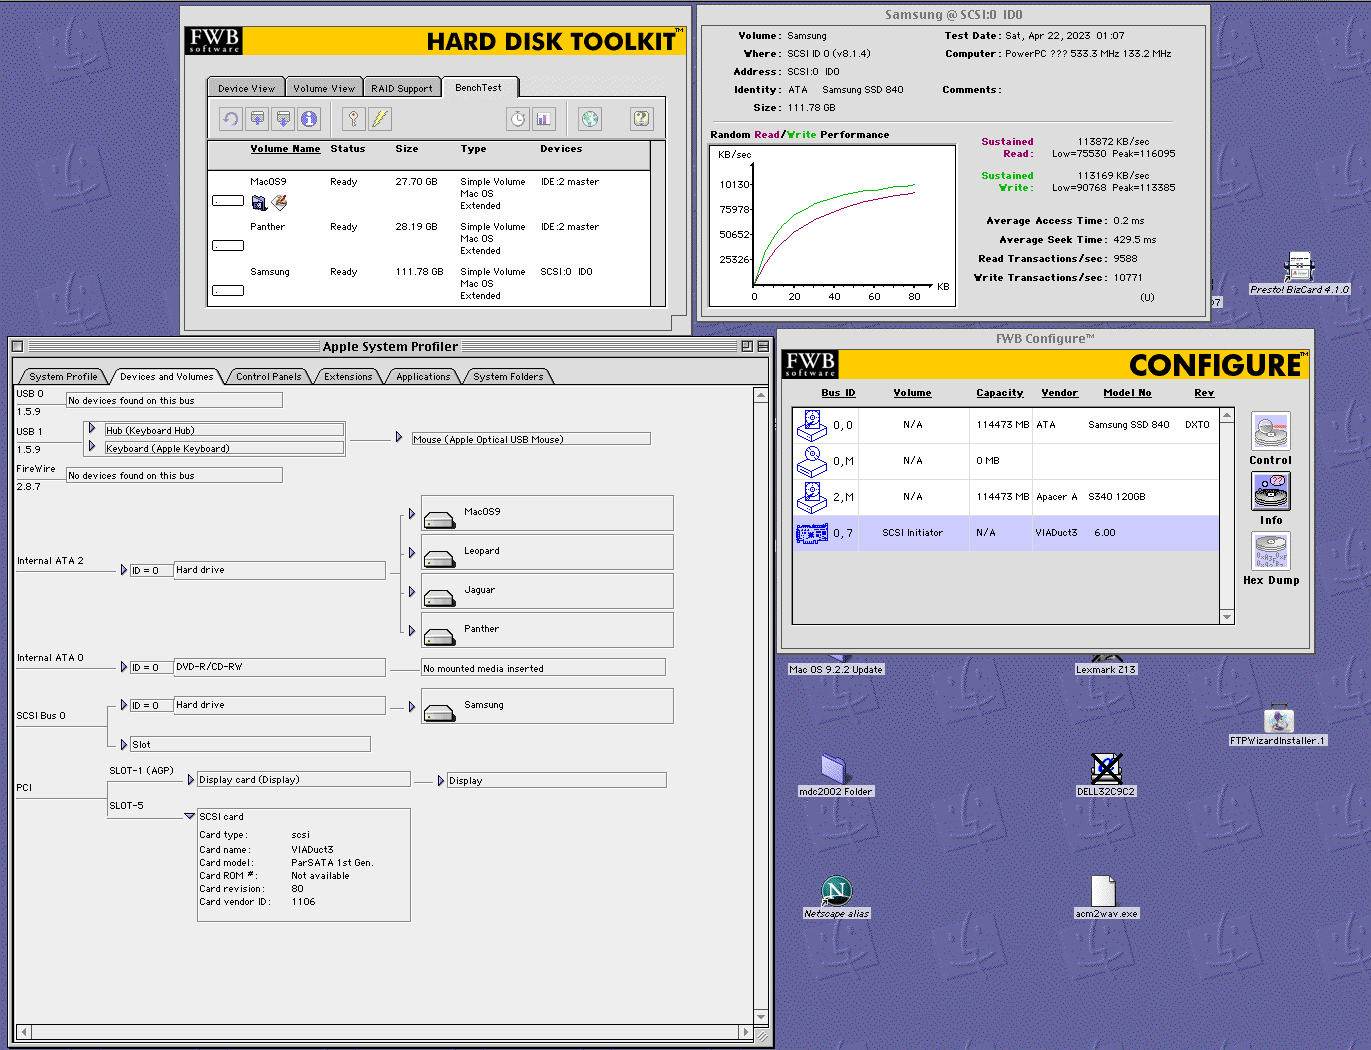Screen dimensions: 1371x1050
Task: Sort by the Volume Name column header
Action: click(x=285, y=149)
